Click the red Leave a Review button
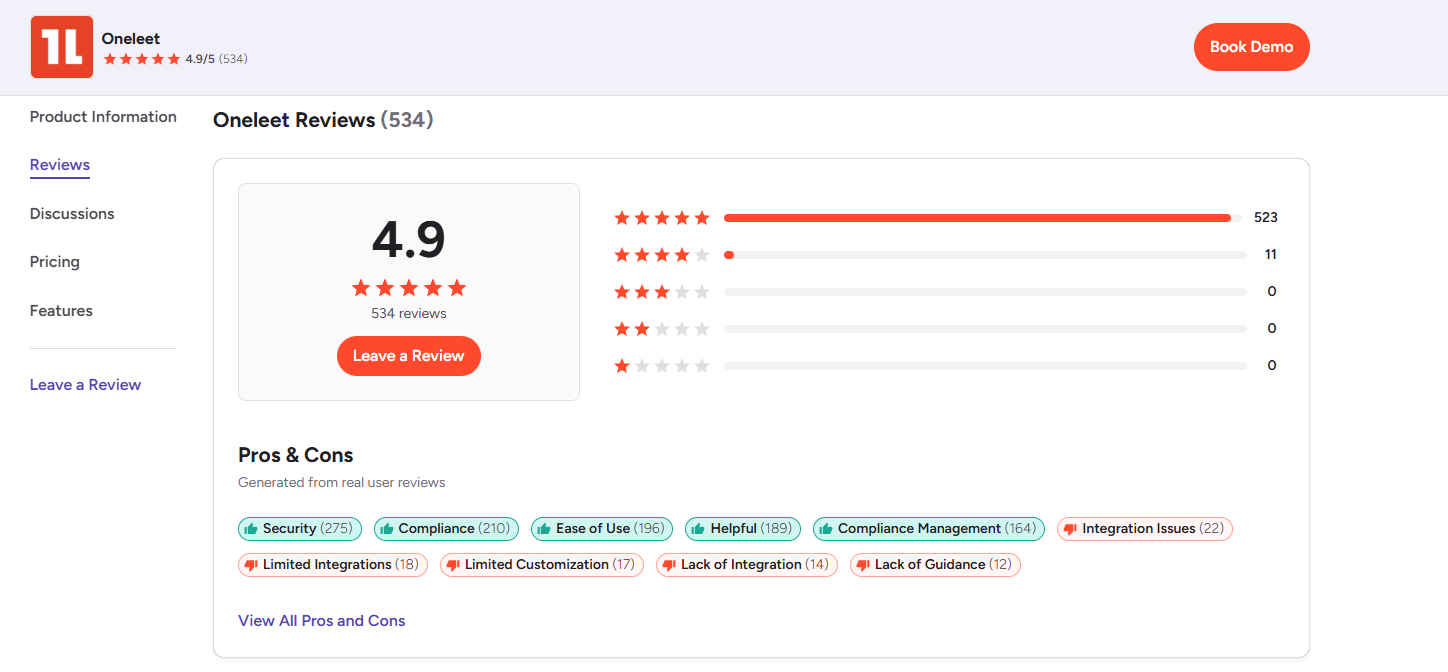This screenshot has width=1448, height=672. pyautogui.click(x=409, y=356)
